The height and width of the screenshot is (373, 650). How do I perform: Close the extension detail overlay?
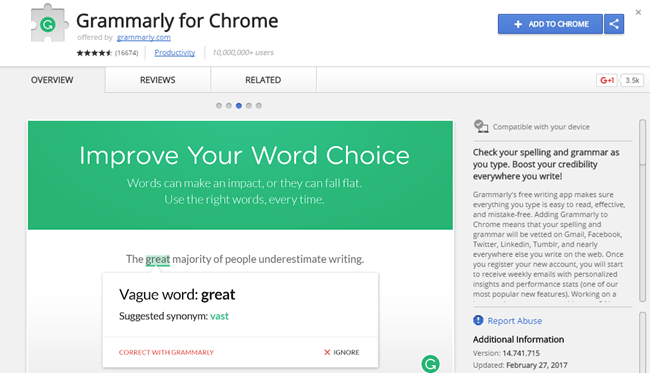(x=638, y=12)
